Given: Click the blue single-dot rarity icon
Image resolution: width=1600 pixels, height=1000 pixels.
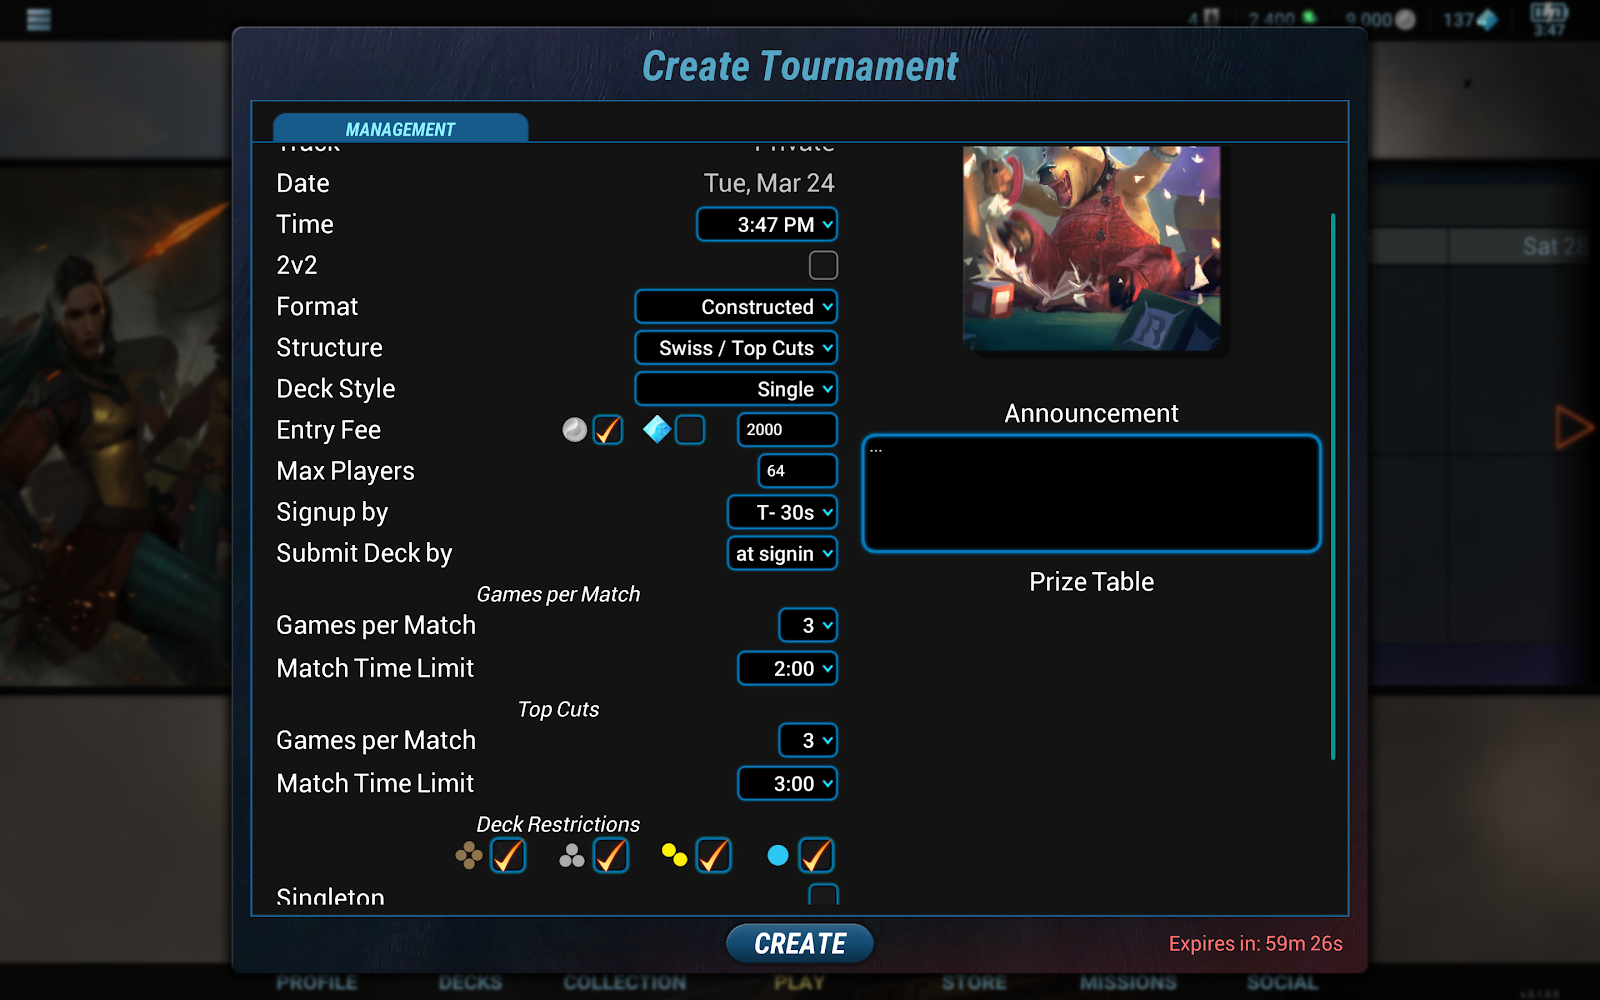Looking at the screenshot, I should click(778, 855).
